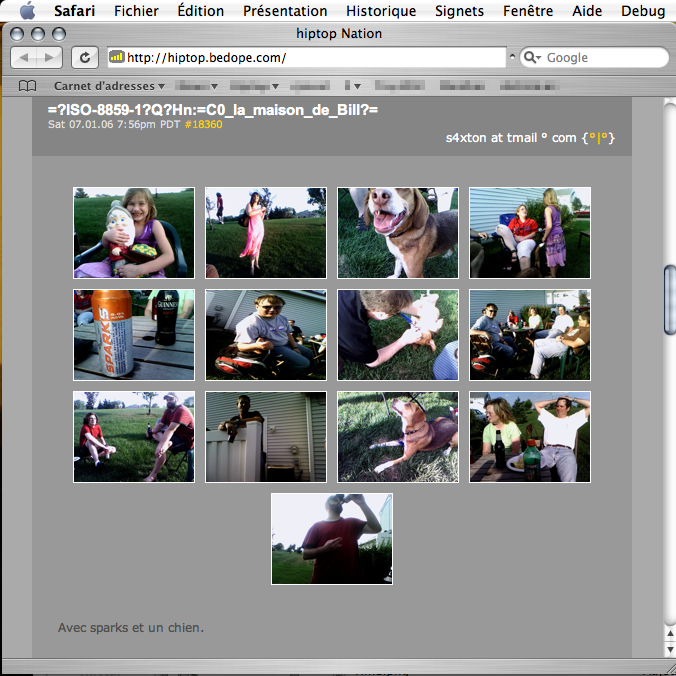Screen dimensions: 676x676
Task: Open the Historique menu
Action: coord(381,11)
